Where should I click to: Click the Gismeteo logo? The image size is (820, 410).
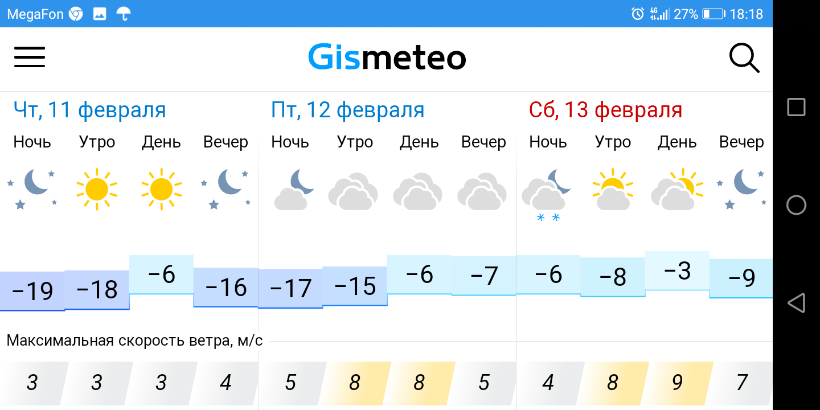[x=386, y=57]
